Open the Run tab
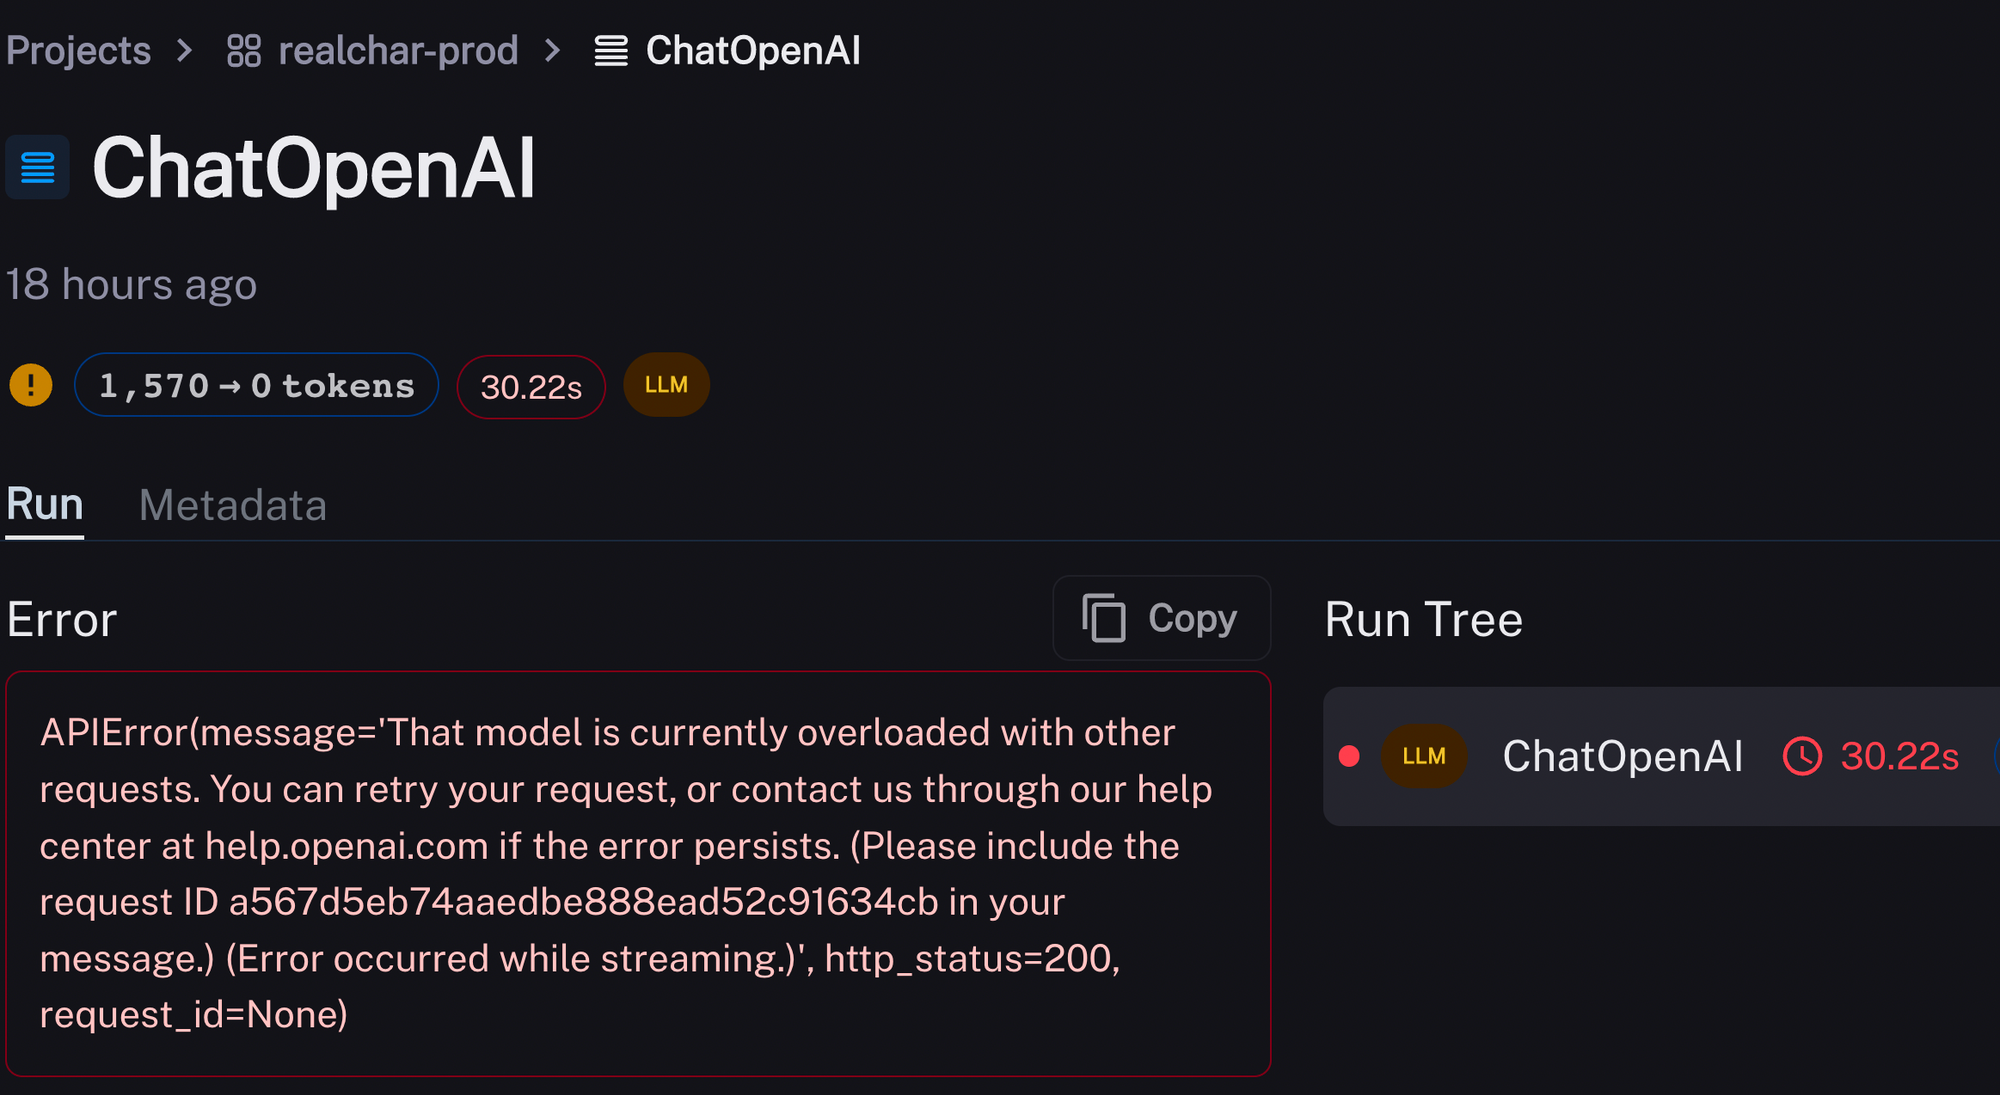The image size is (2000, 1095). click(45, 504)
